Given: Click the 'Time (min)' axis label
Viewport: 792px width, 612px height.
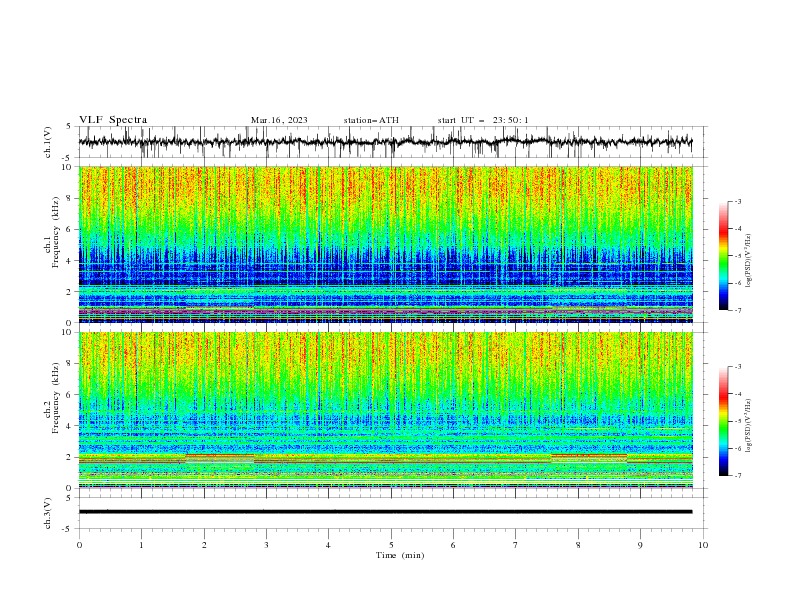Looking at the screenshot, I should [x=400, y=555].
